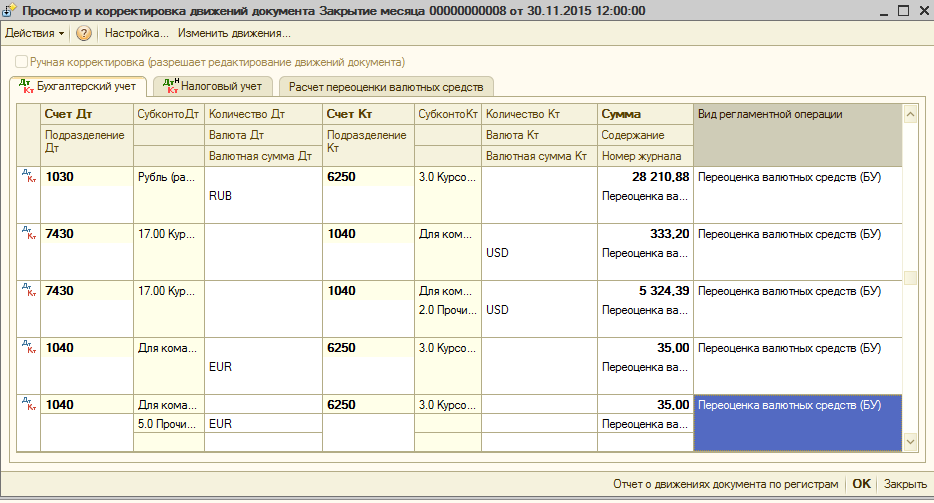Switch to Налоговый учет tab
The width and height of the screenshot is (934, 503).
click(x=213, y=86)
